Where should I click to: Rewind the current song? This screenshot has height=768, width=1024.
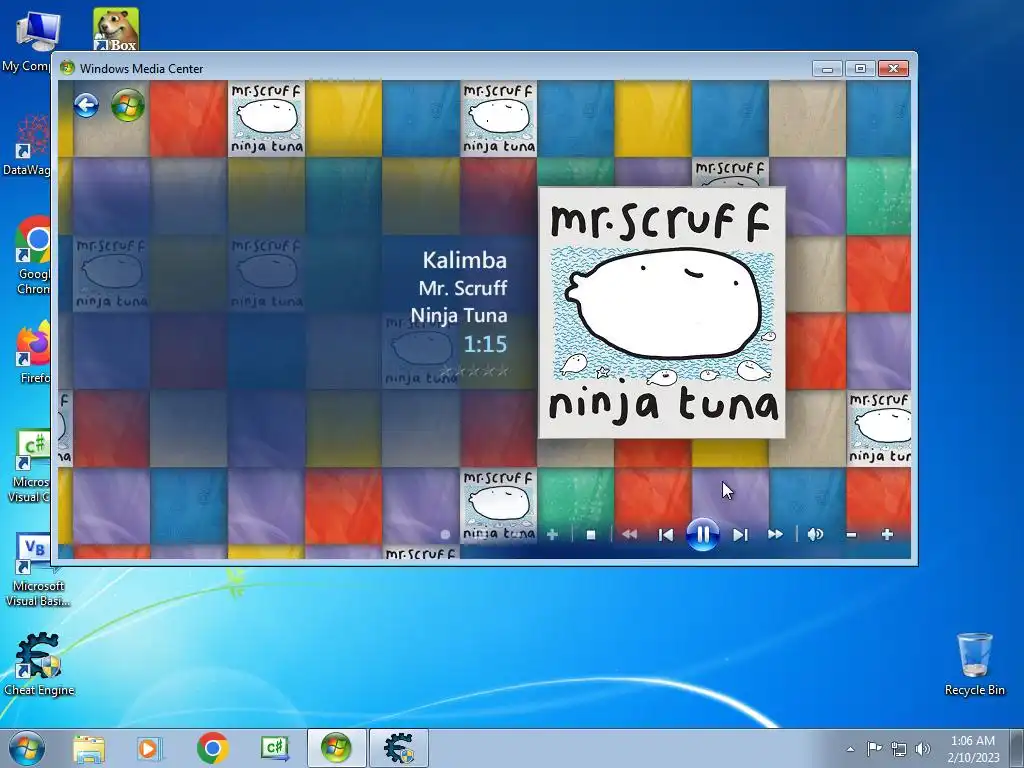pyautogui.click(x=630, y=535)
